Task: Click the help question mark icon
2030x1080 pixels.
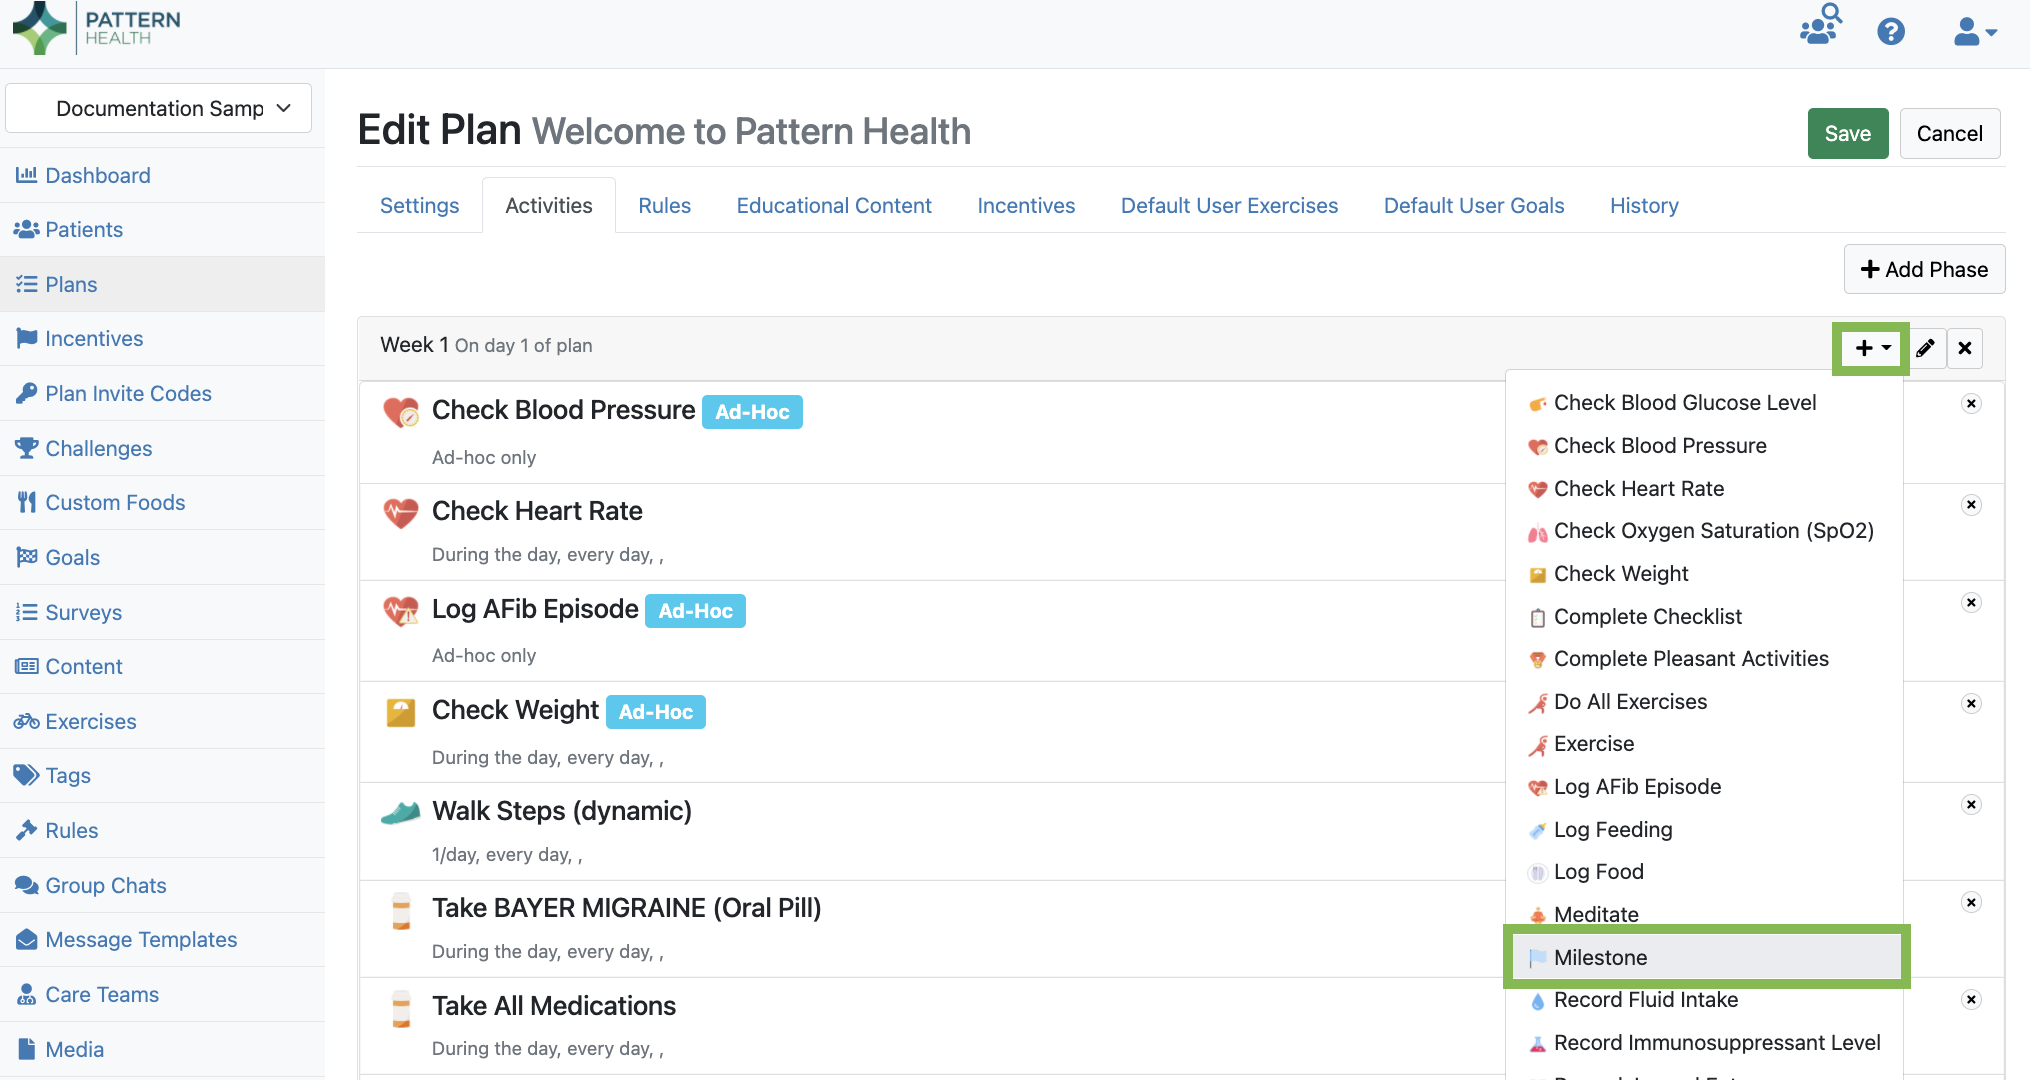Action: coord(1890,32)
